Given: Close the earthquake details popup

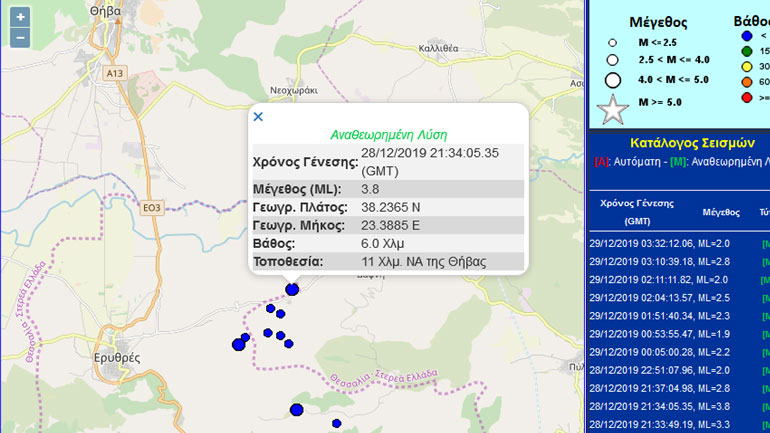Looking at the screenshot, I should coord(258,117).
